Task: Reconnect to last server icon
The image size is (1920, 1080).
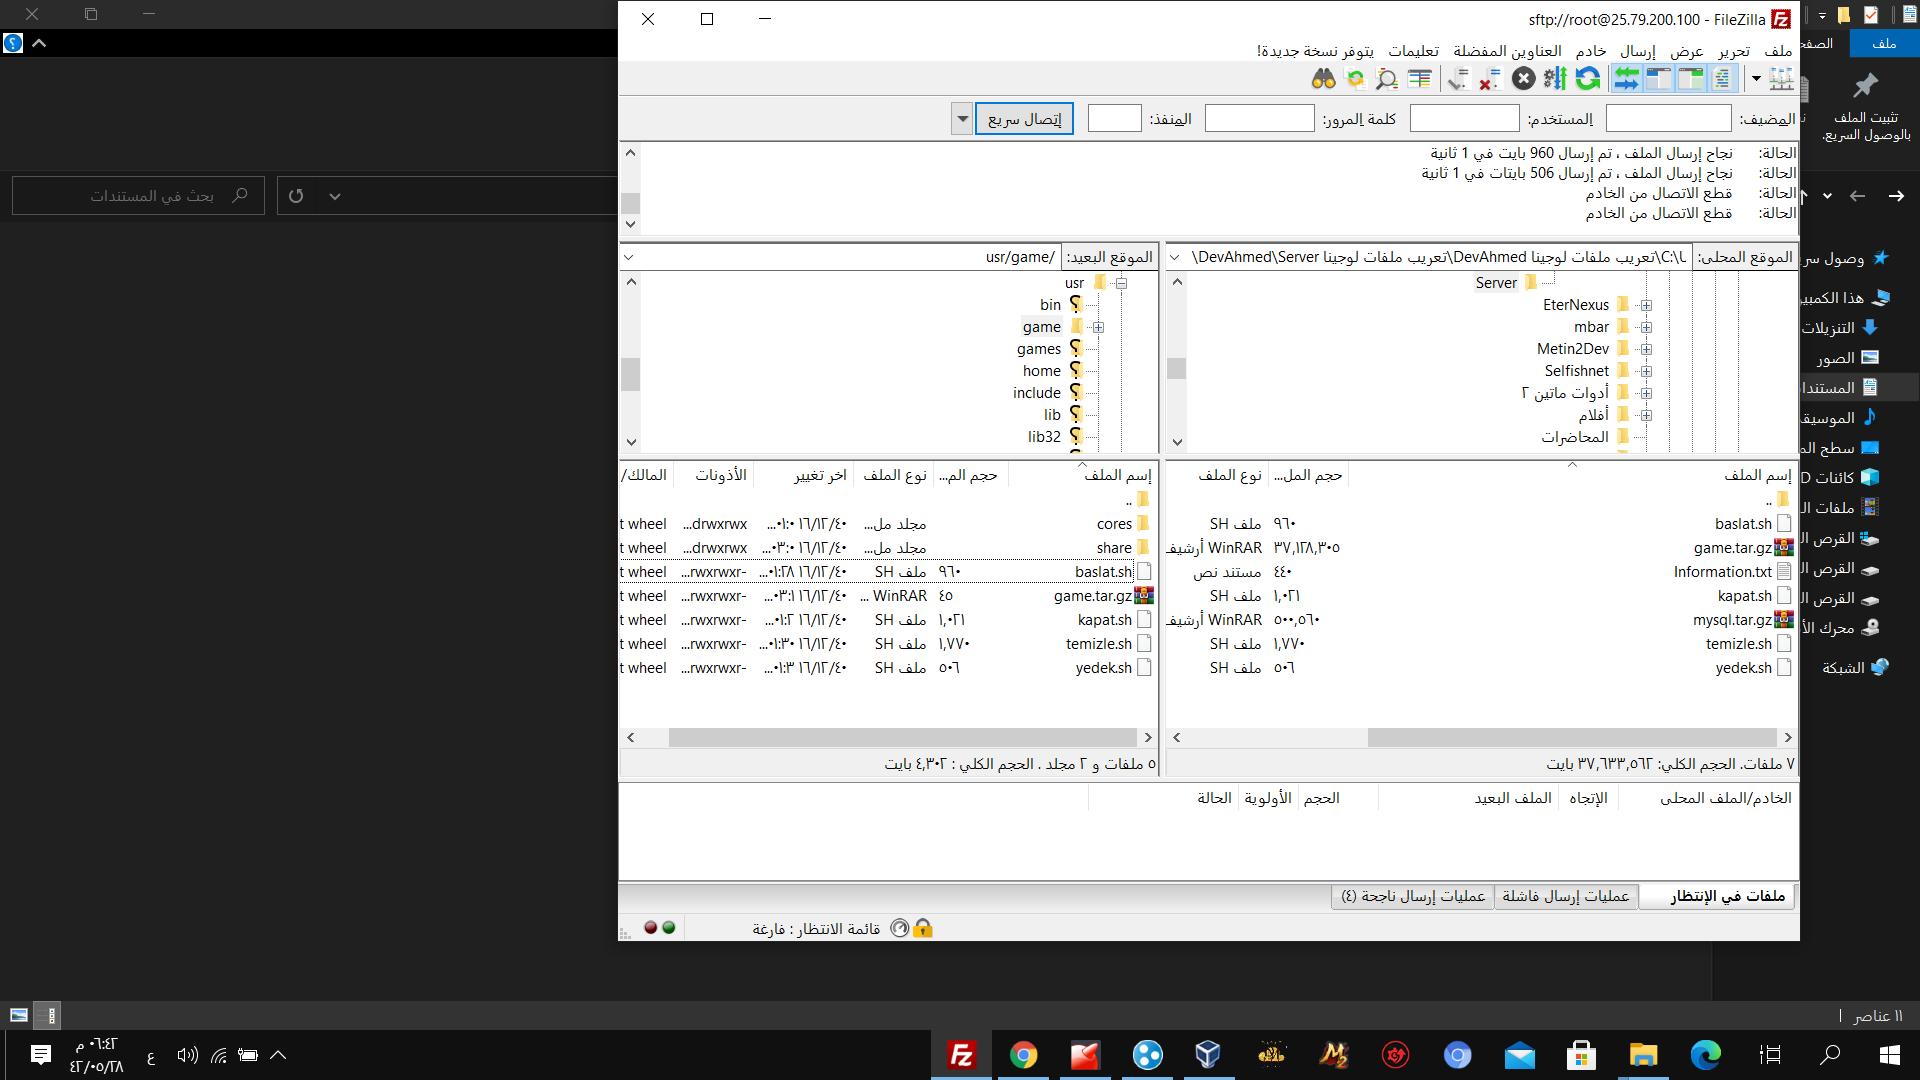Action: coord(1458,78)
